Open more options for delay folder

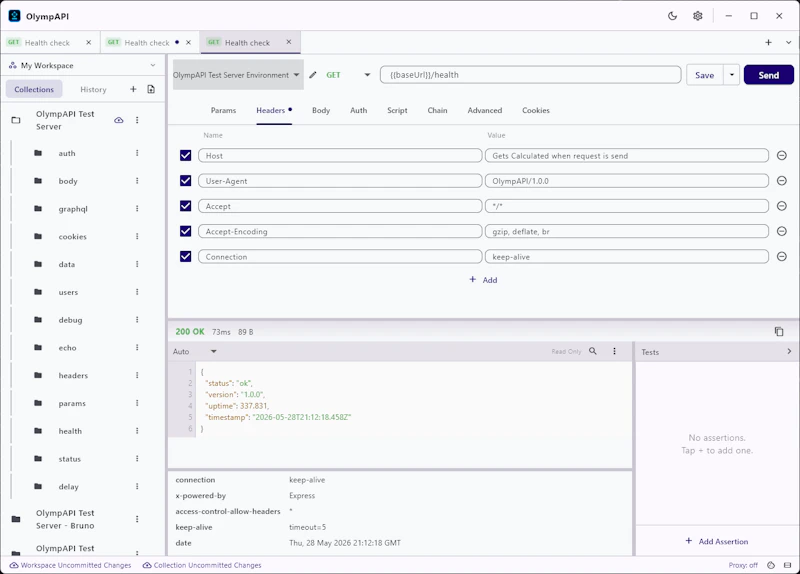pyautogui.click(x=137, y=486)
